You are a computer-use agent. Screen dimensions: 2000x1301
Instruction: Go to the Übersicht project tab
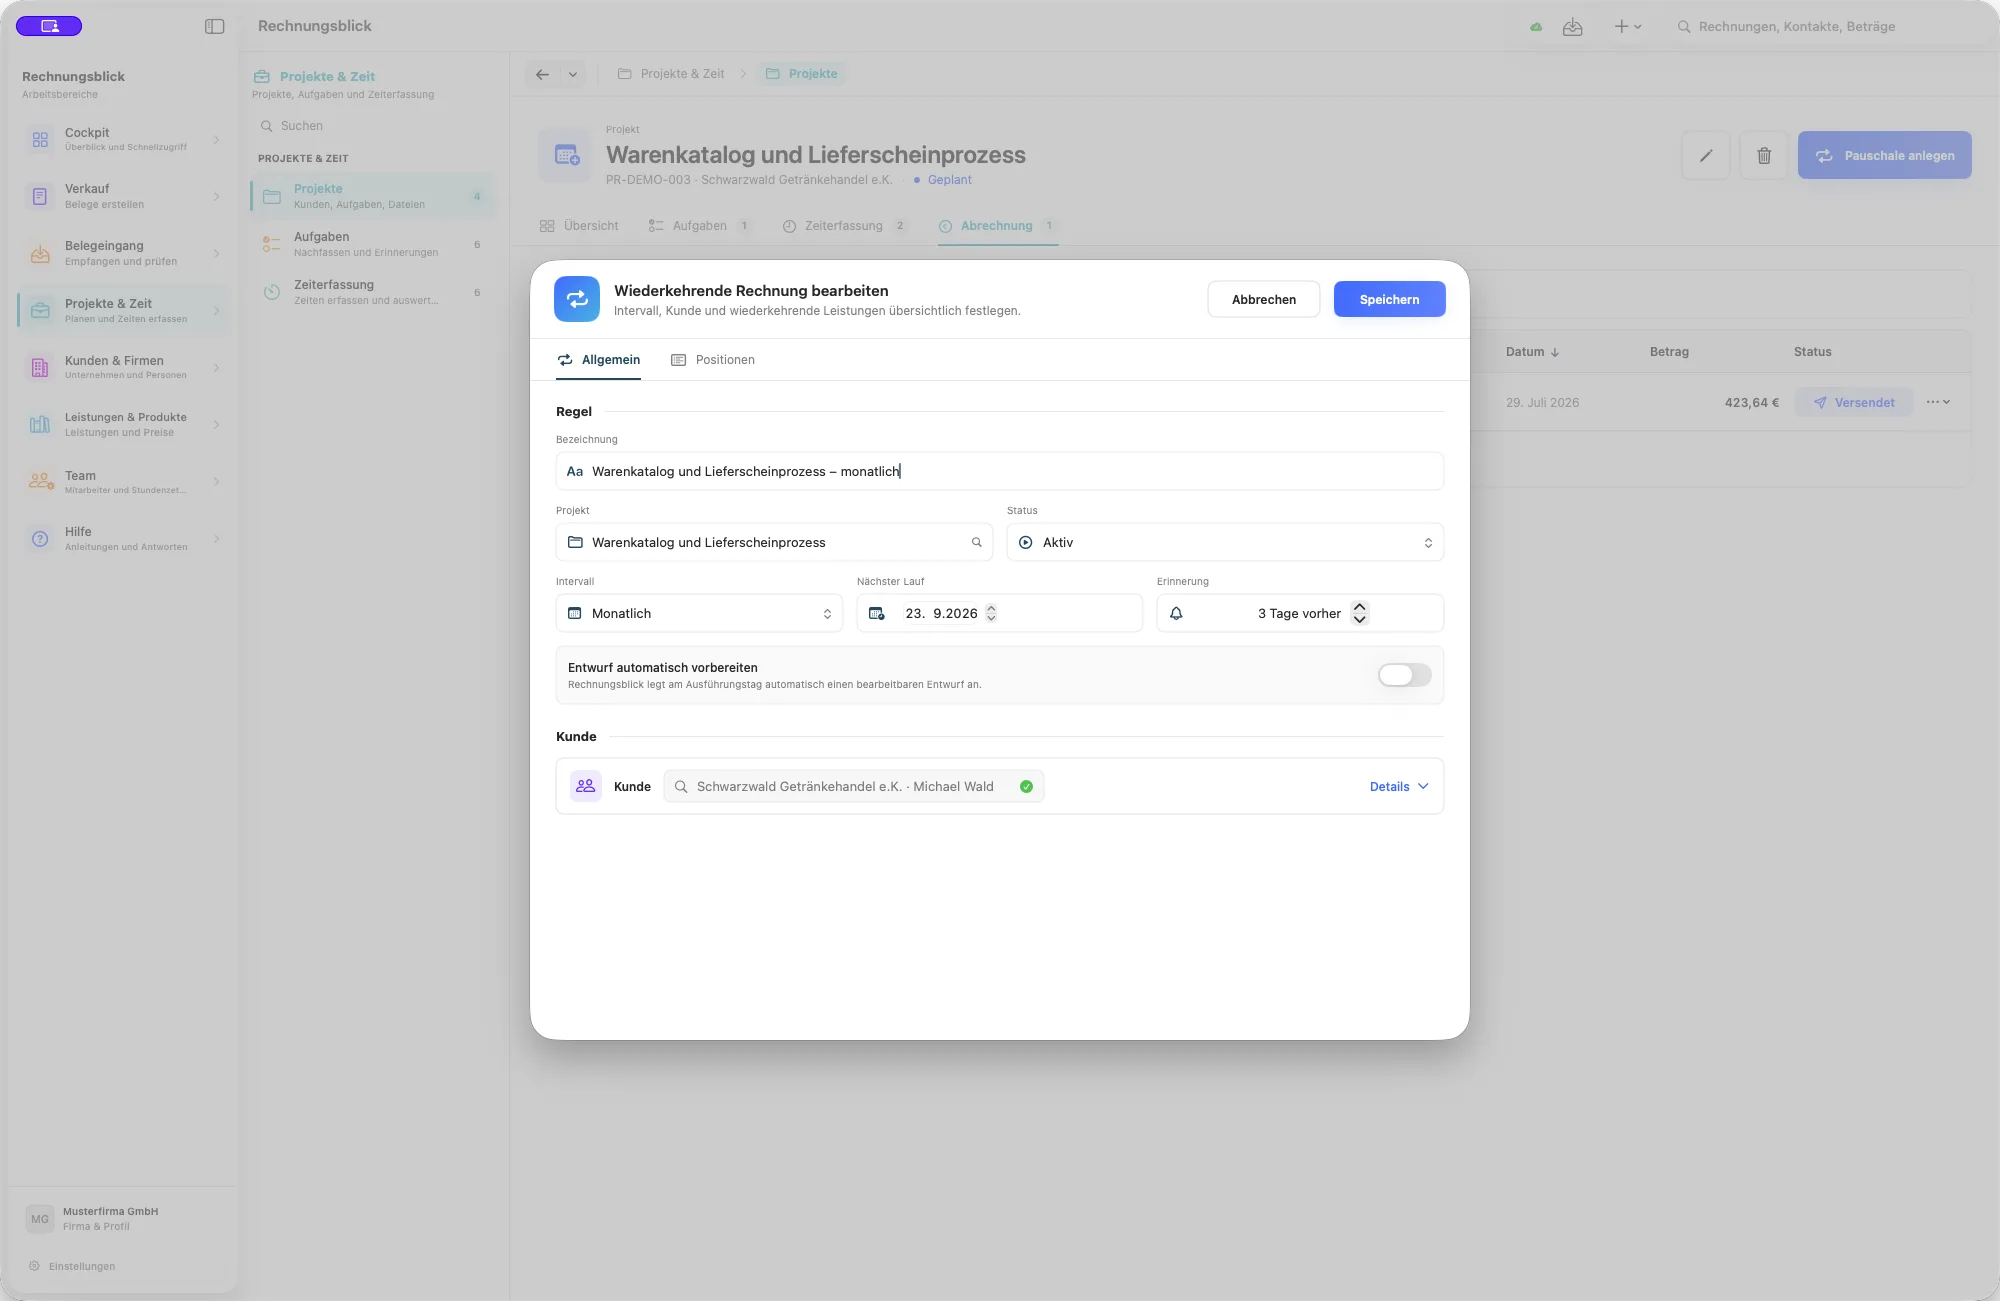(x=579, y=226)
